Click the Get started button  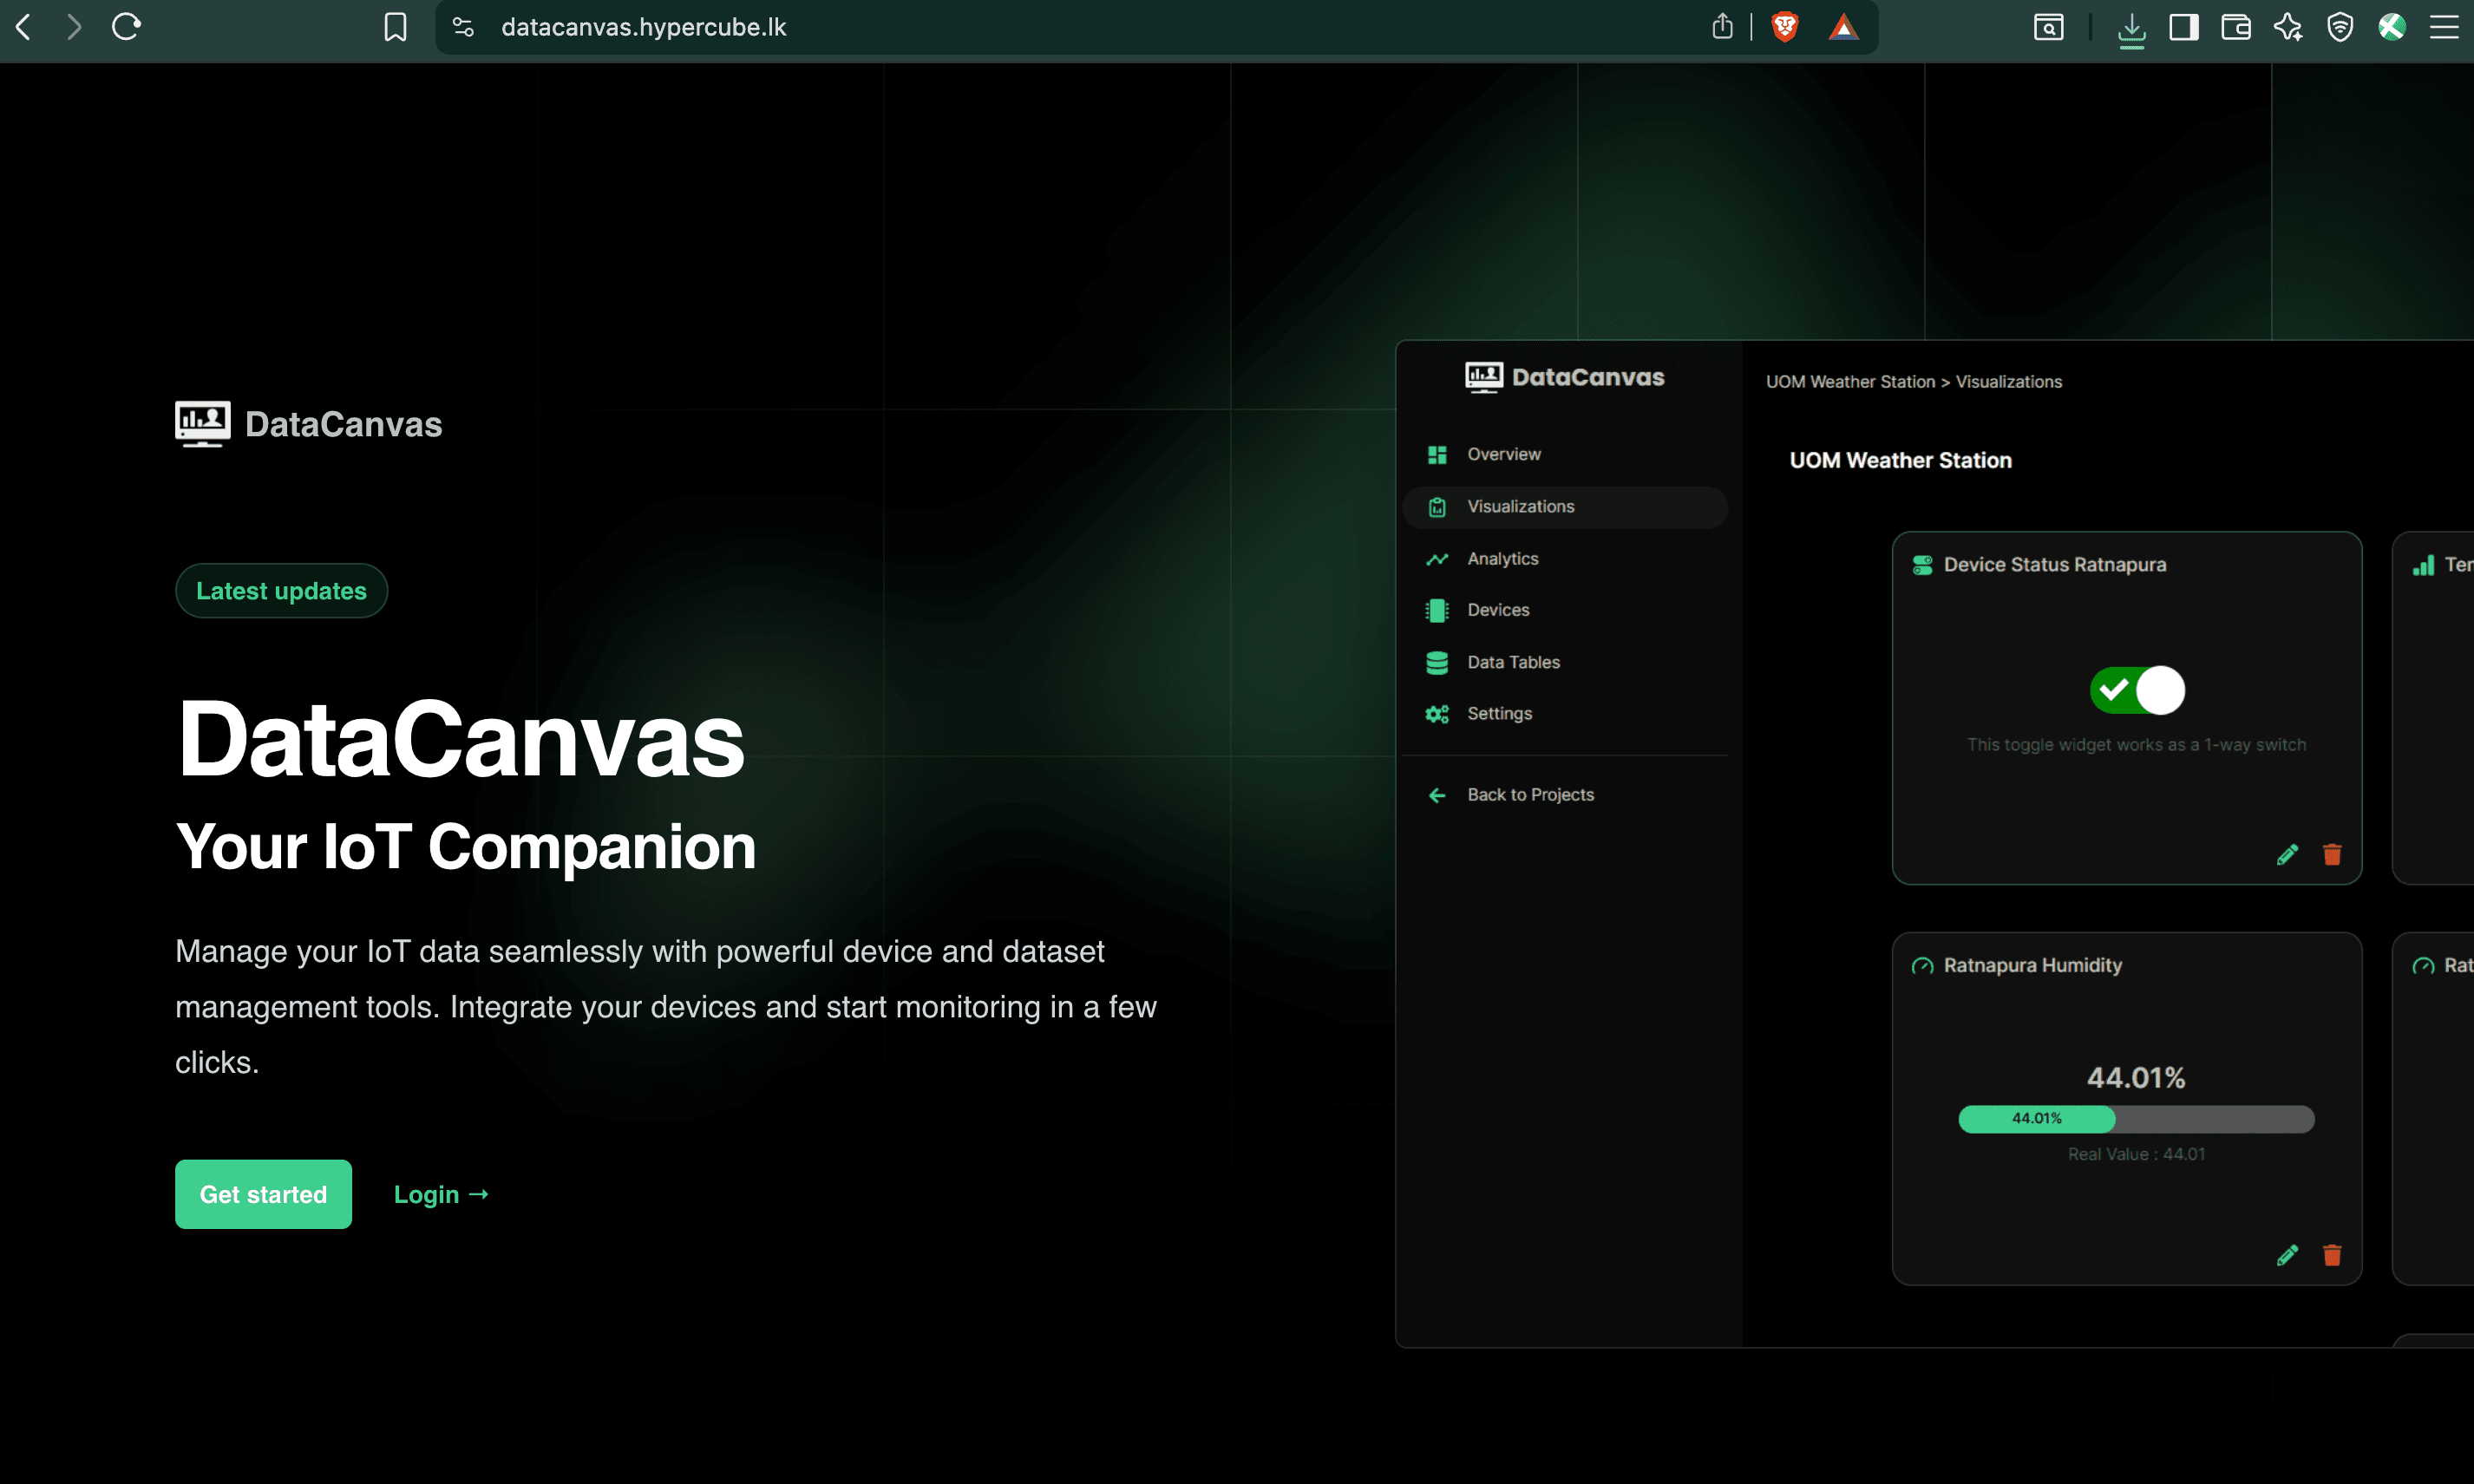point(263,1194)
